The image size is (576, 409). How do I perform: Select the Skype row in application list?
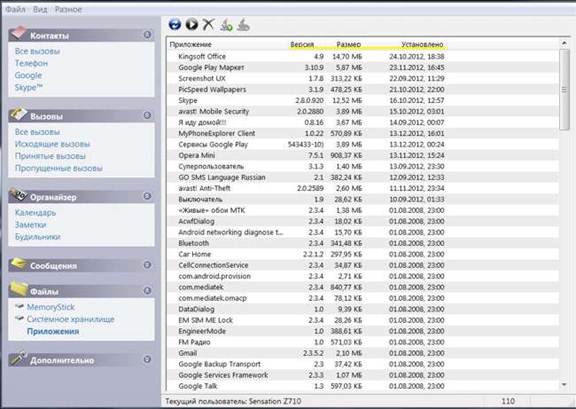[x=307, y=100]
